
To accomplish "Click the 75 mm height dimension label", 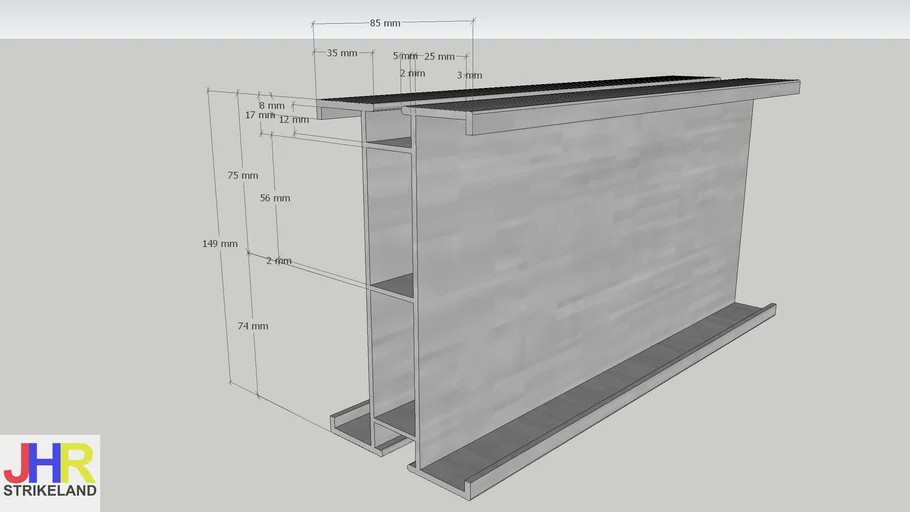I will [x=243, y=175].
